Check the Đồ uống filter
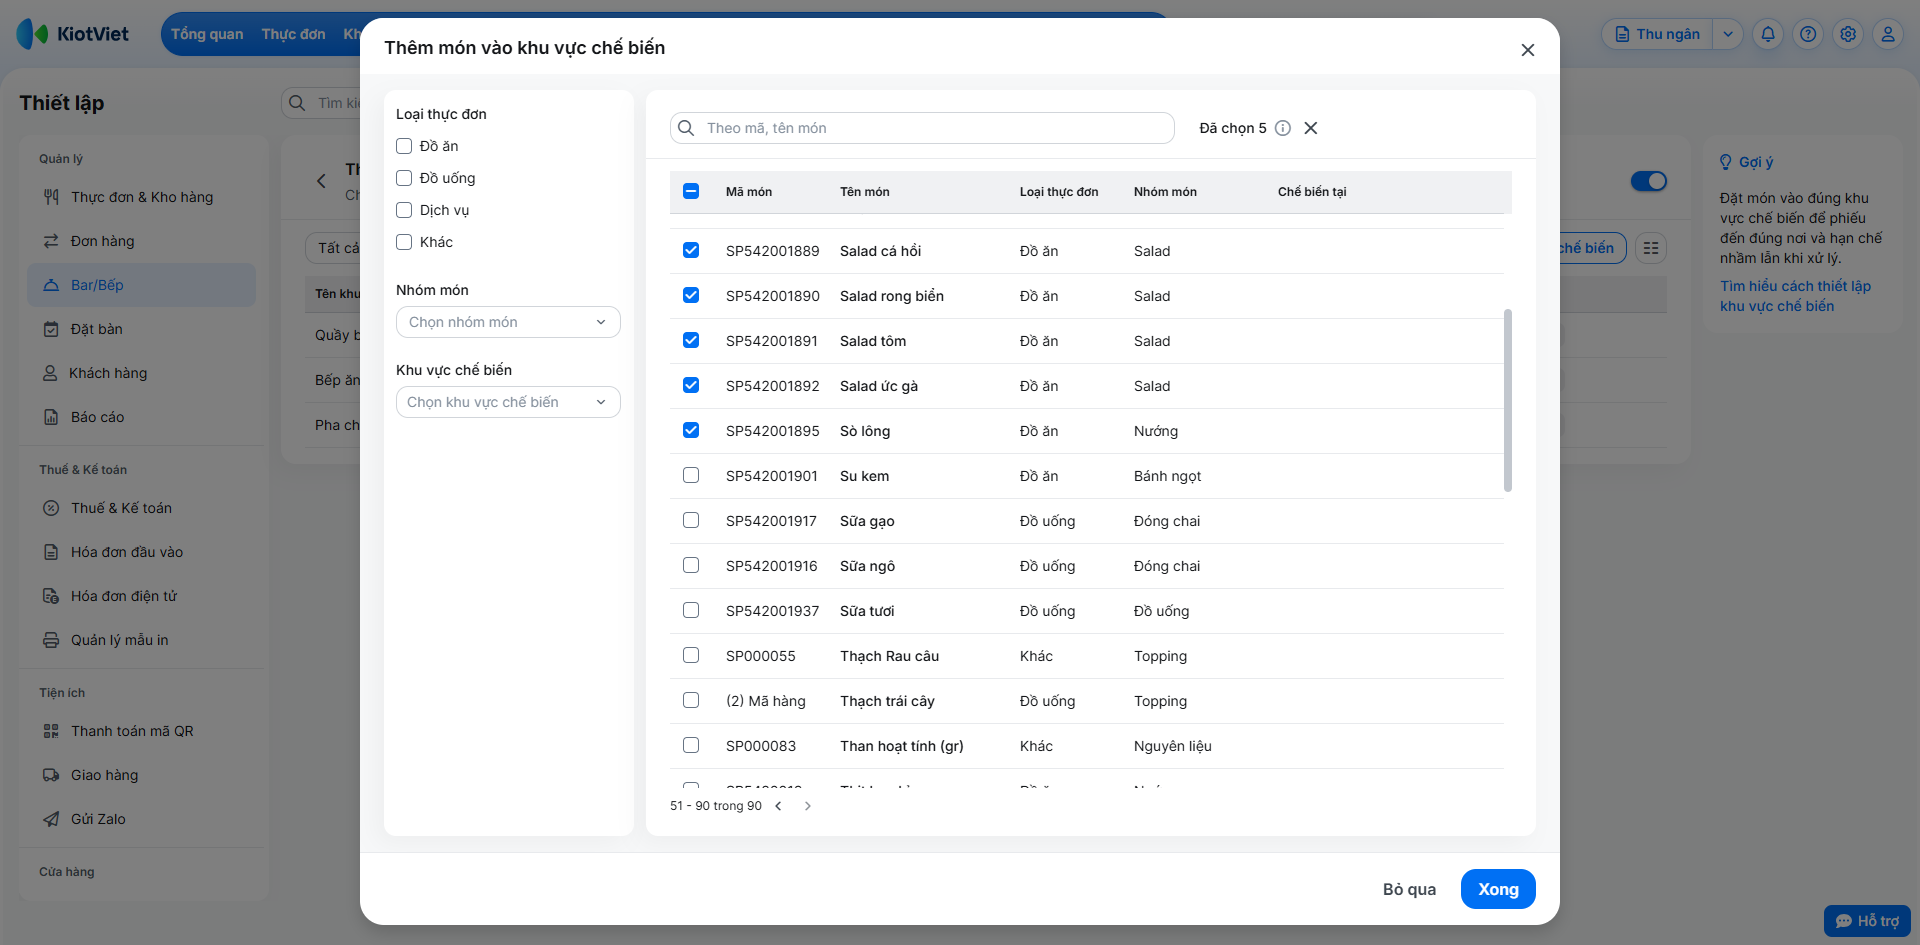This screenshot has height=945, width=1920. 404,178
